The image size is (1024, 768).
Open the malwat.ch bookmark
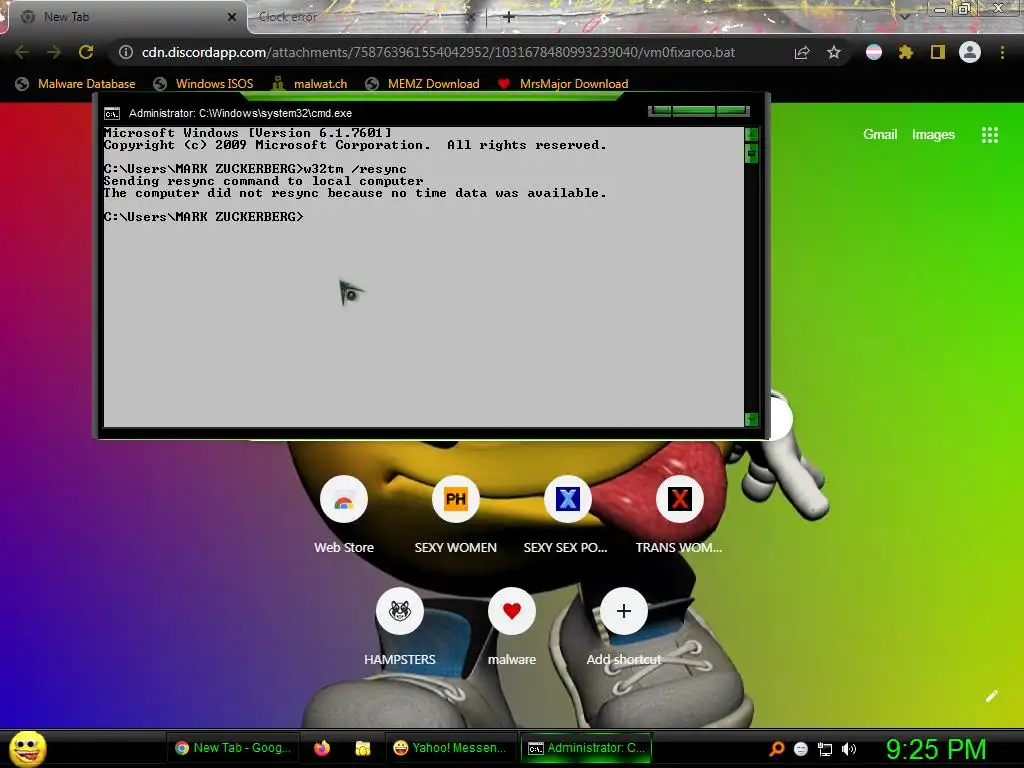pos(310,84)
